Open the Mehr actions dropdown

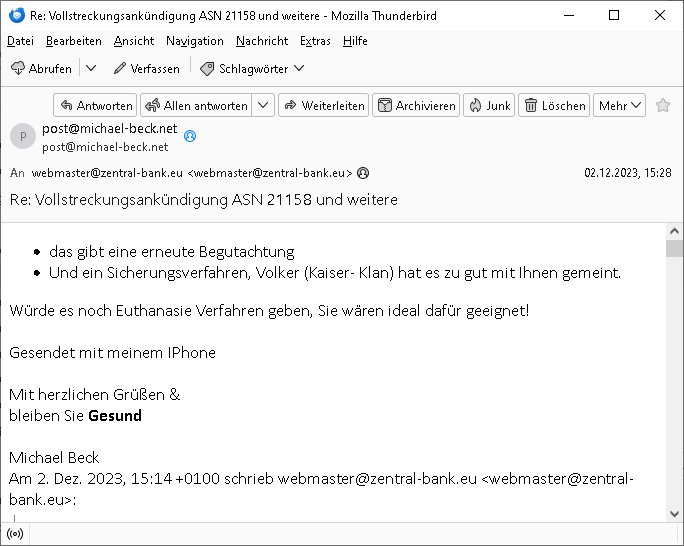point(619,105)
